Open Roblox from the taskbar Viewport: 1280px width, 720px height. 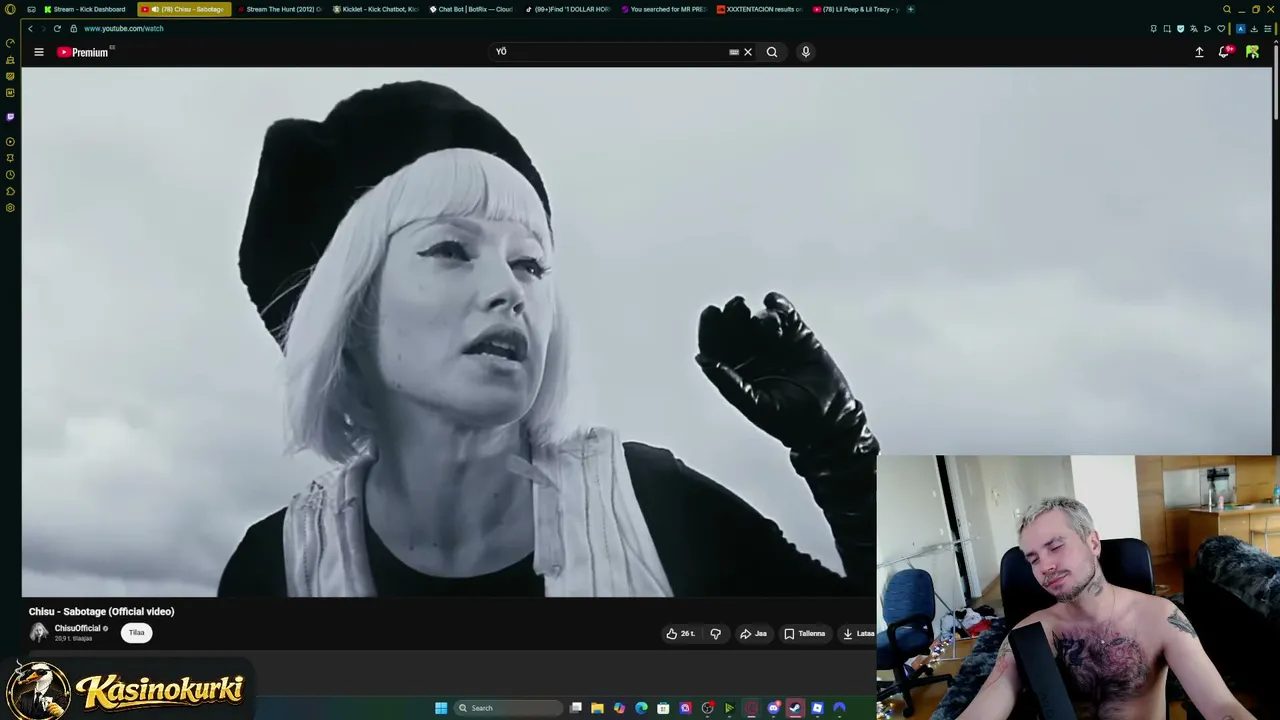(817, 708)
